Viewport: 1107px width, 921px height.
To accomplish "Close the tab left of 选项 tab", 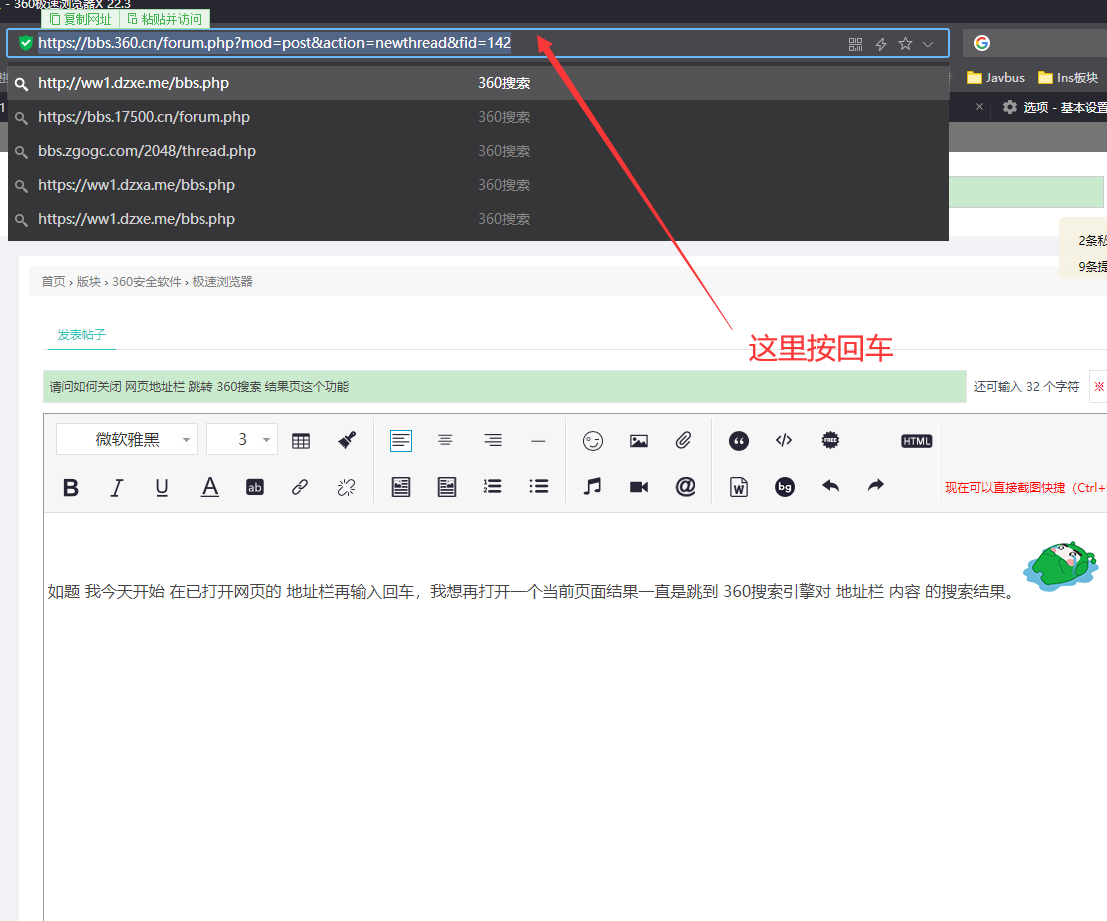I will (x=979, y=107).
